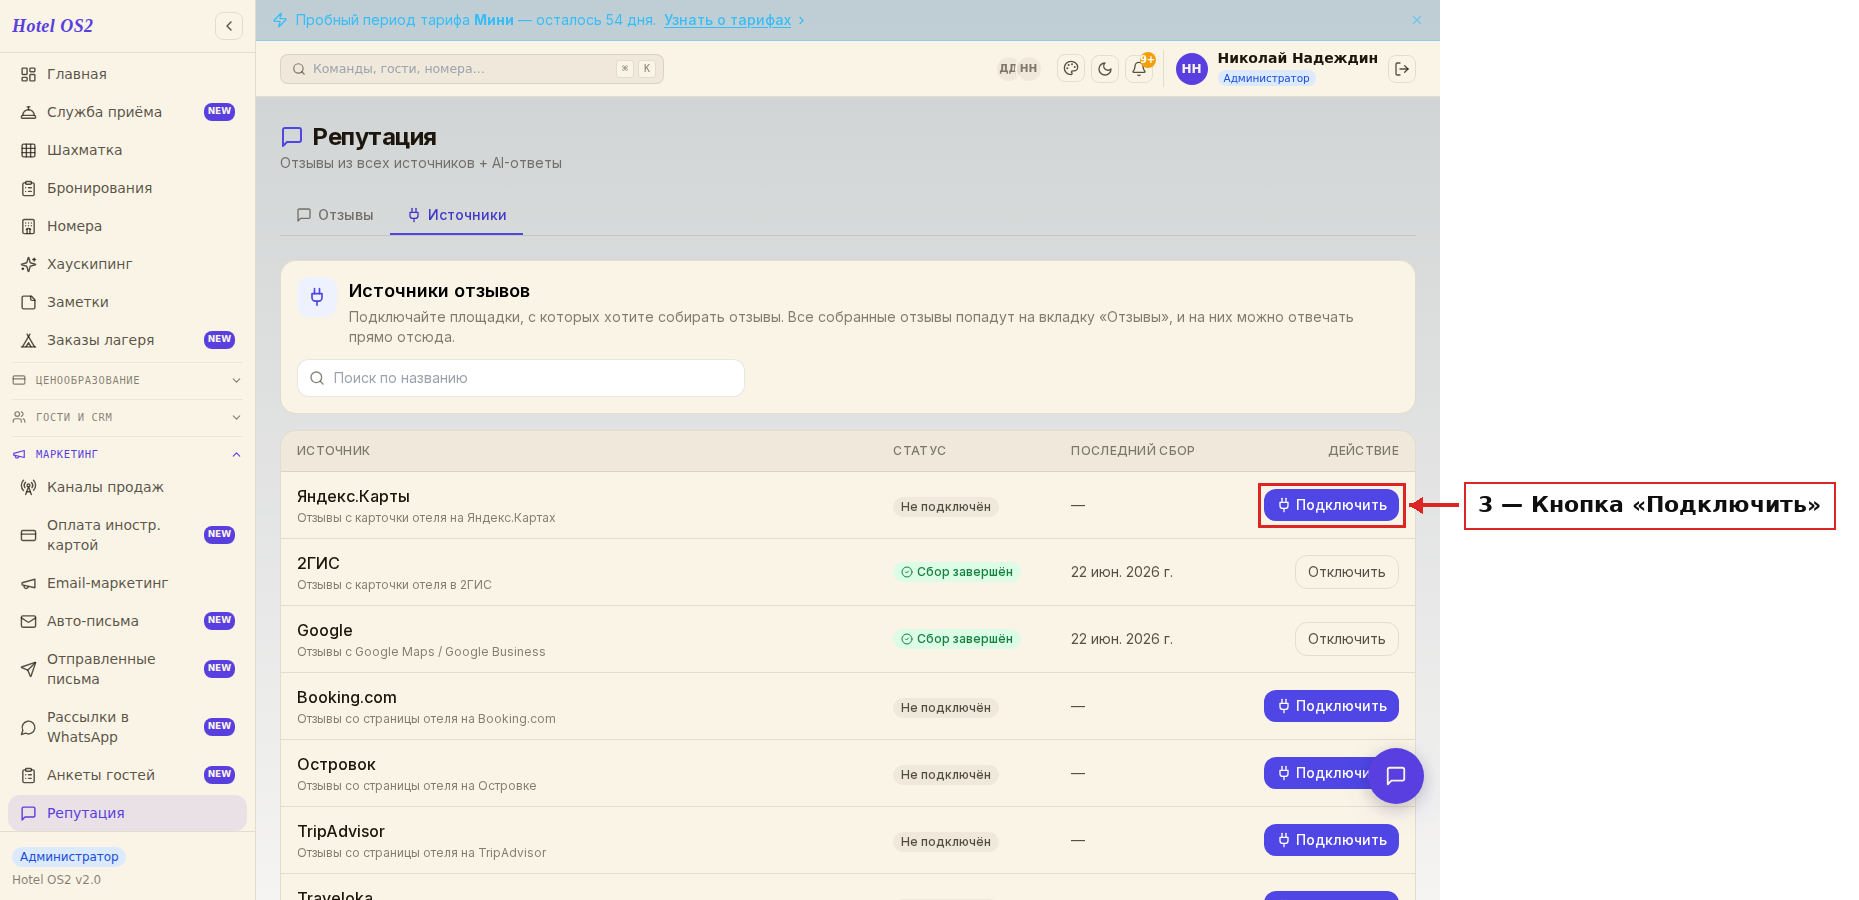Click the logout icon next to profile

[1402, 69]
